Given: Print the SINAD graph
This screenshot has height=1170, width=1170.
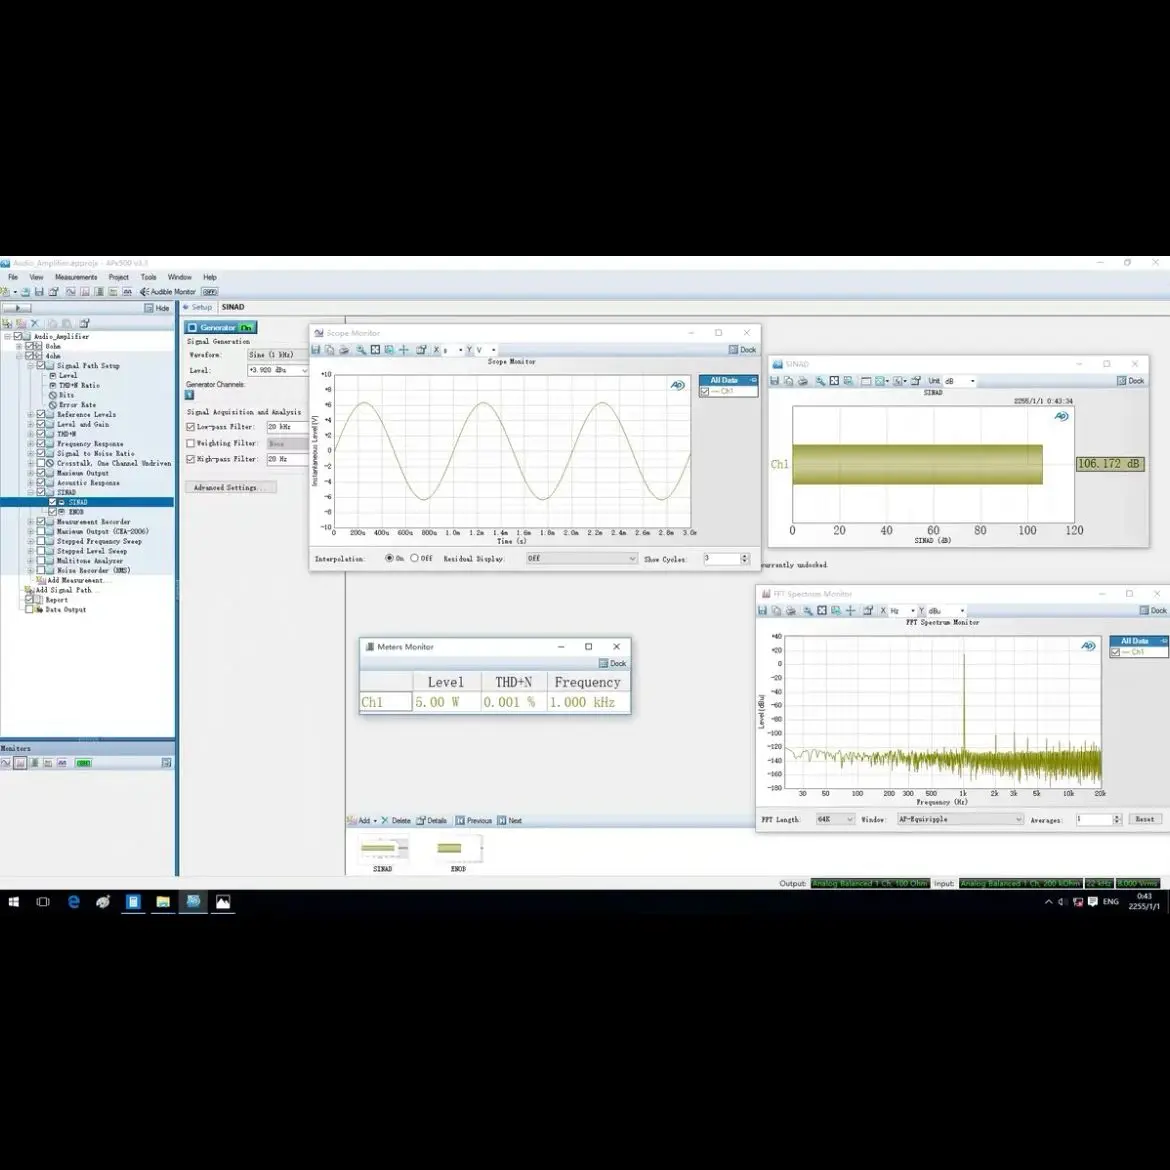Looking at the screenshot, I should 803,381.
